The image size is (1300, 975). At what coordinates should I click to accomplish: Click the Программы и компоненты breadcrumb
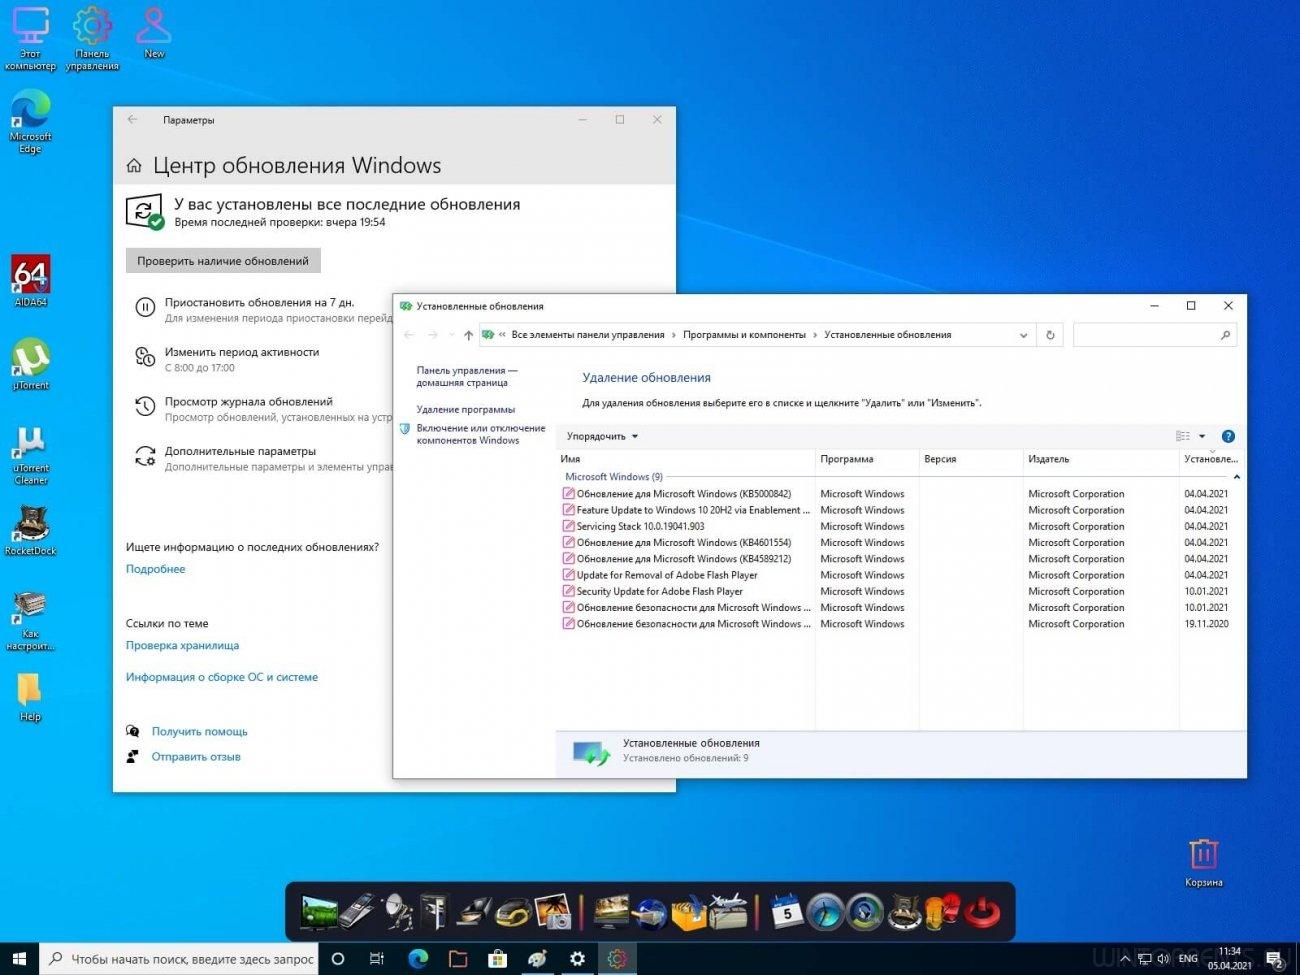(x=744, y=335)
